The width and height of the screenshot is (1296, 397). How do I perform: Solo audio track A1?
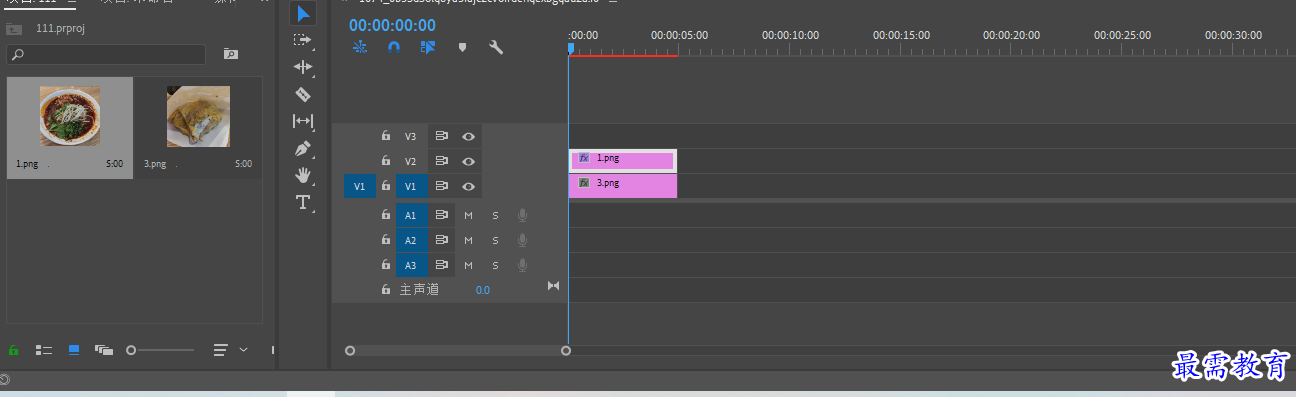pyautogui.click(x=495, y=215)
